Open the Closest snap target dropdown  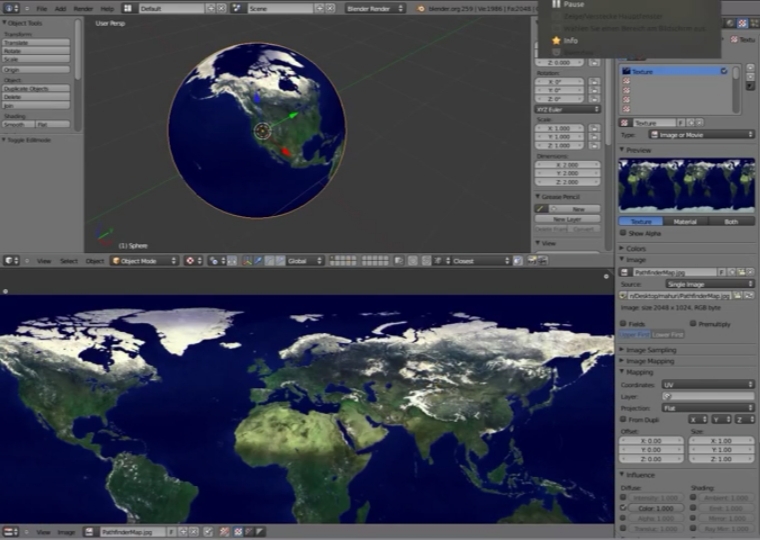(x=481, y=261)
